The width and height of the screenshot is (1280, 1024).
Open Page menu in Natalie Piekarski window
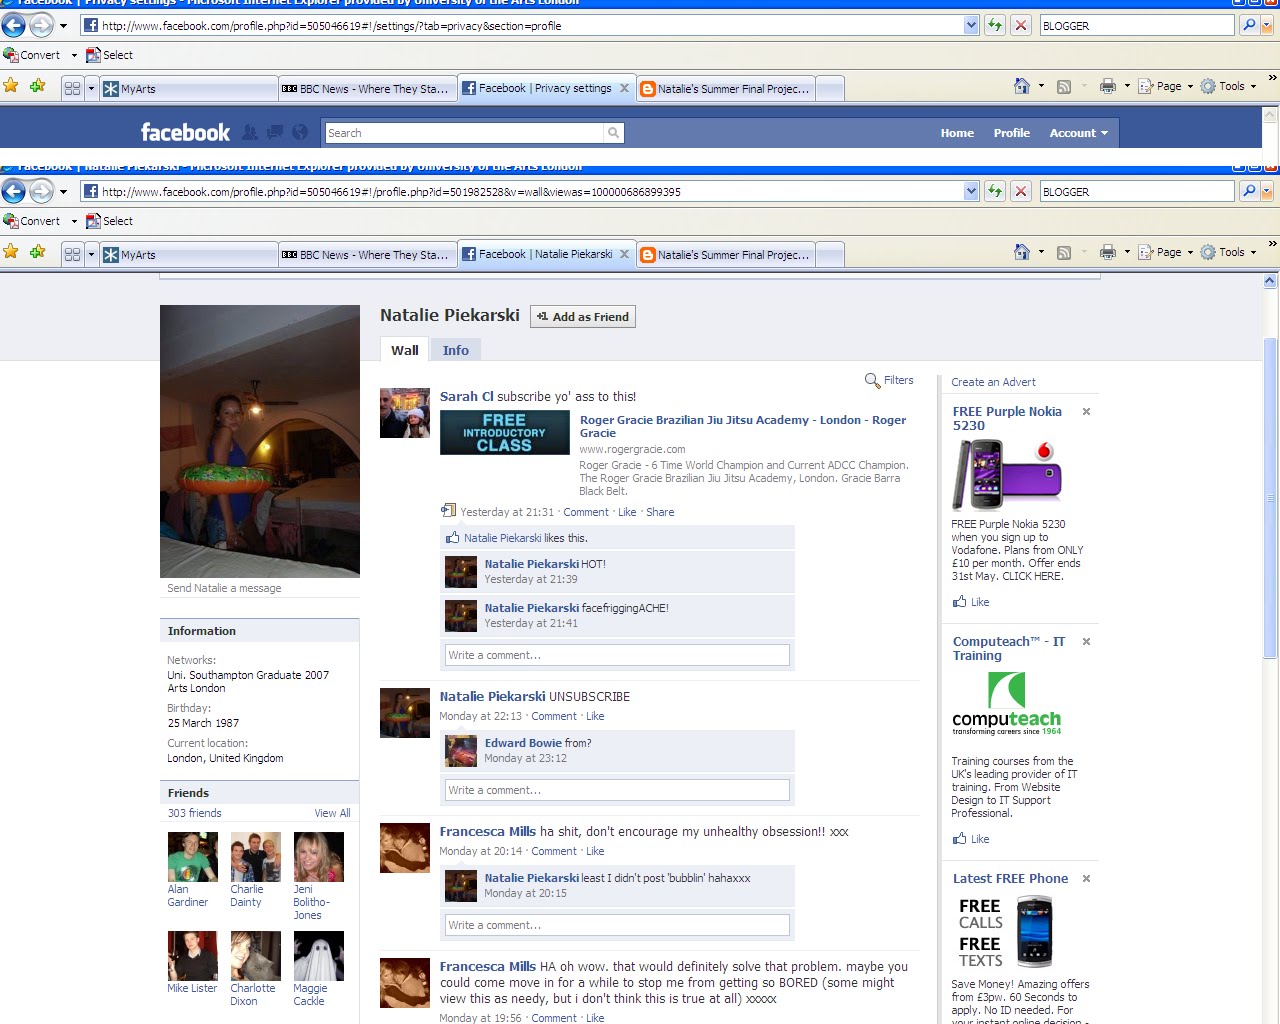point(1164,252)
